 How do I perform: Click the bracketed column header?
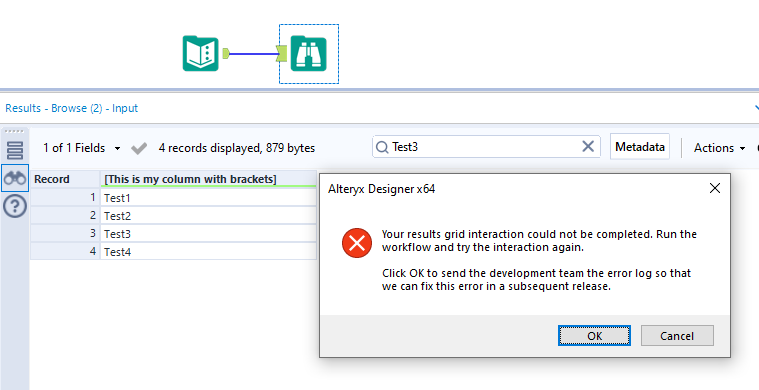(209, 179)
